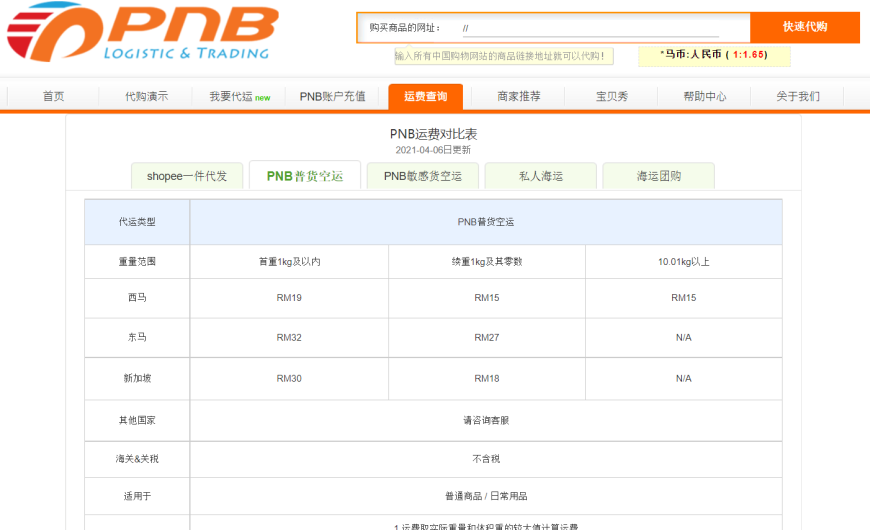Open the 宝贝秀 navigation item

click(x=611, y=97)
